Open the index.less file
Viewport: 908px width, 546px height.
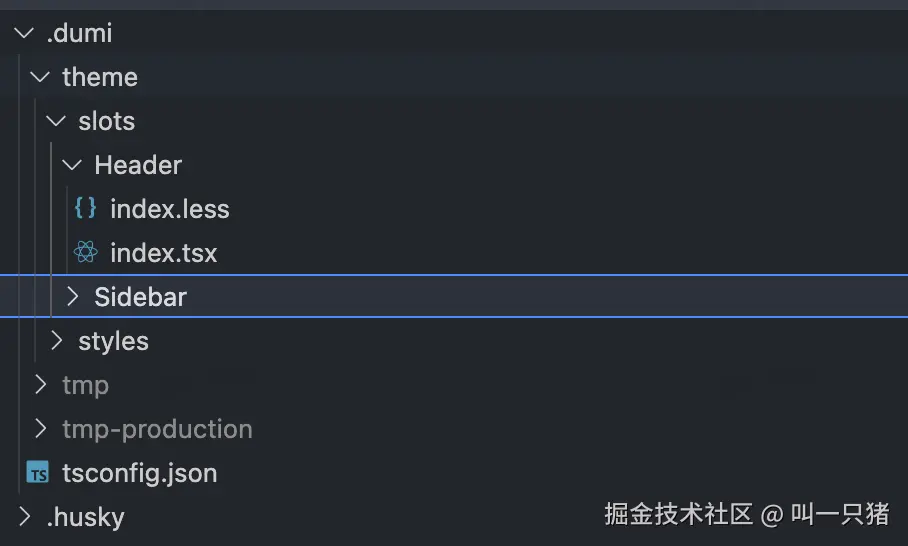coord(170,209)
